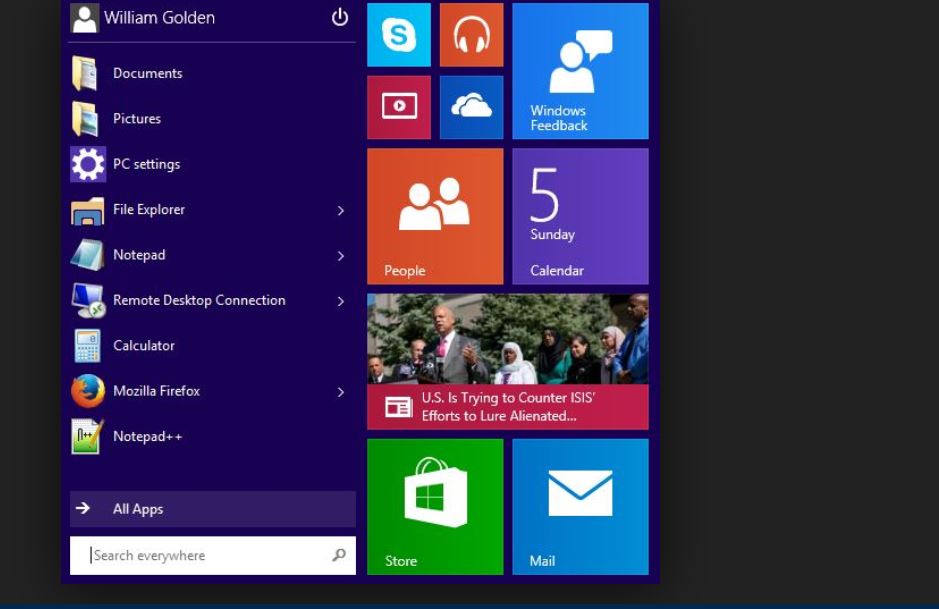Open the Calendar tile showing Sunday 5
The image size is (939, 609).
pyautogui.click(x=580, y=216)
